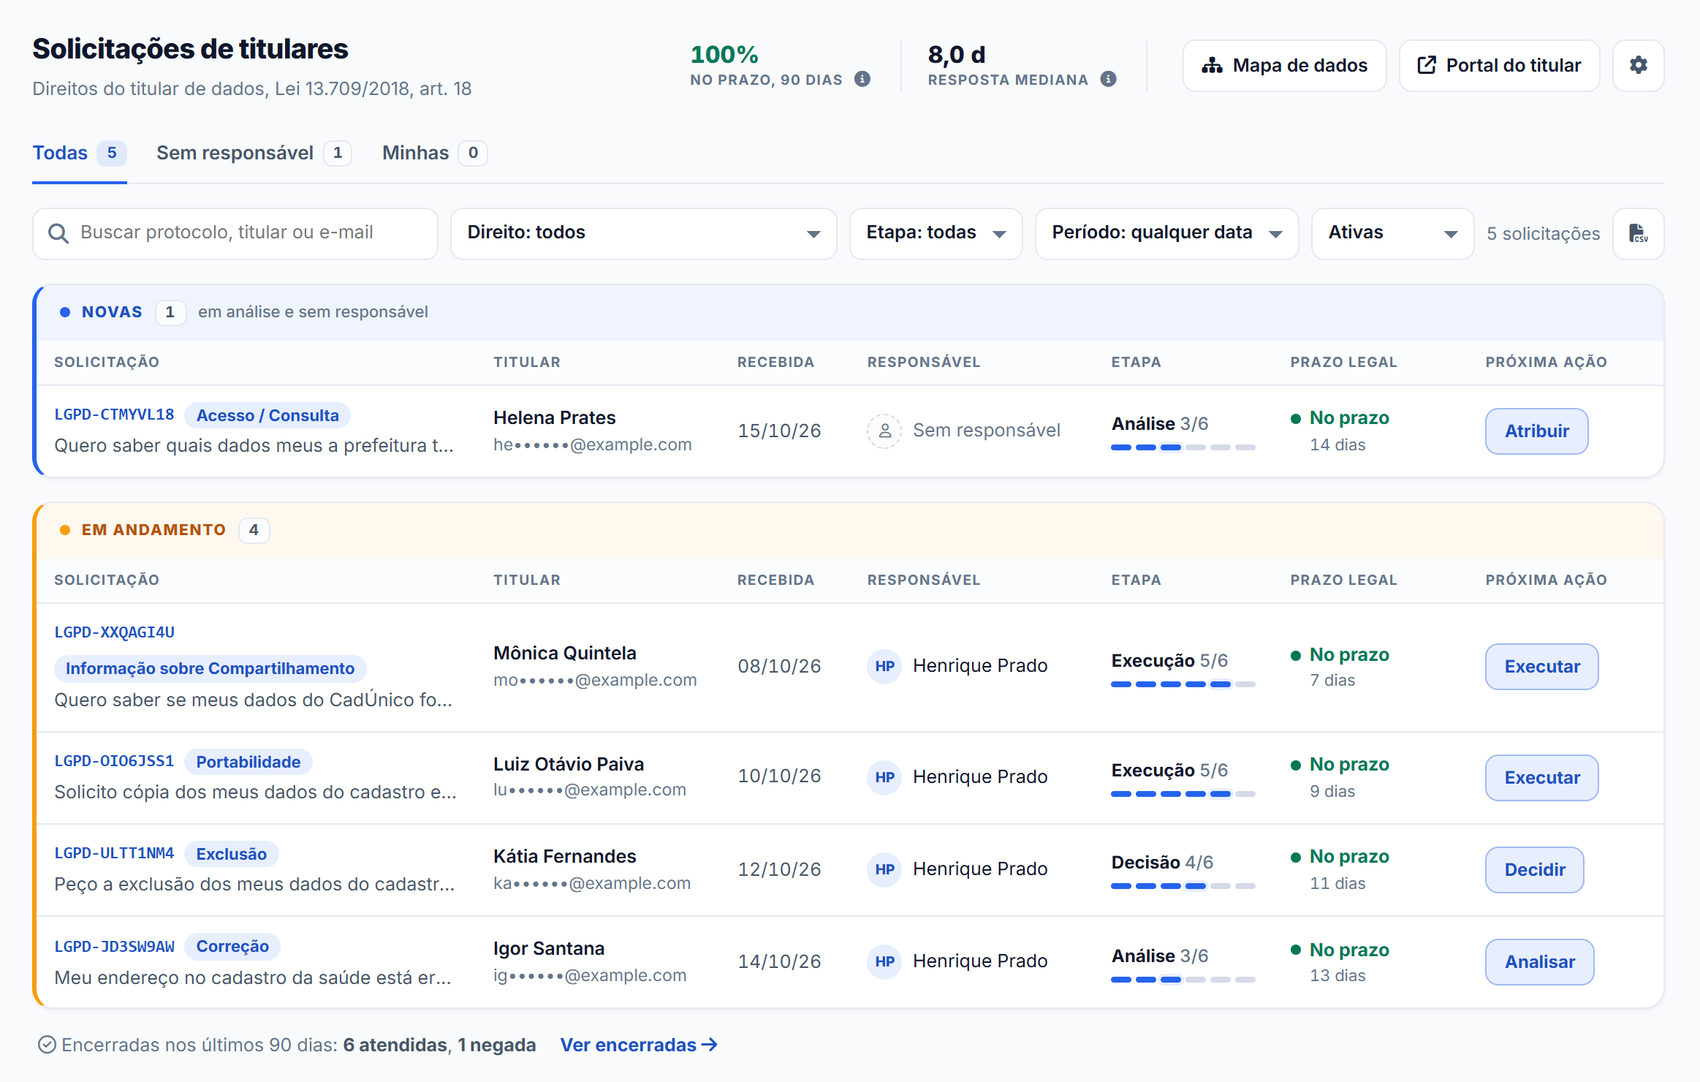The image size is (1700, 1082).
Task: Click Execução progress bar for Luiz Otávio Paiva
Action: 1183,794
